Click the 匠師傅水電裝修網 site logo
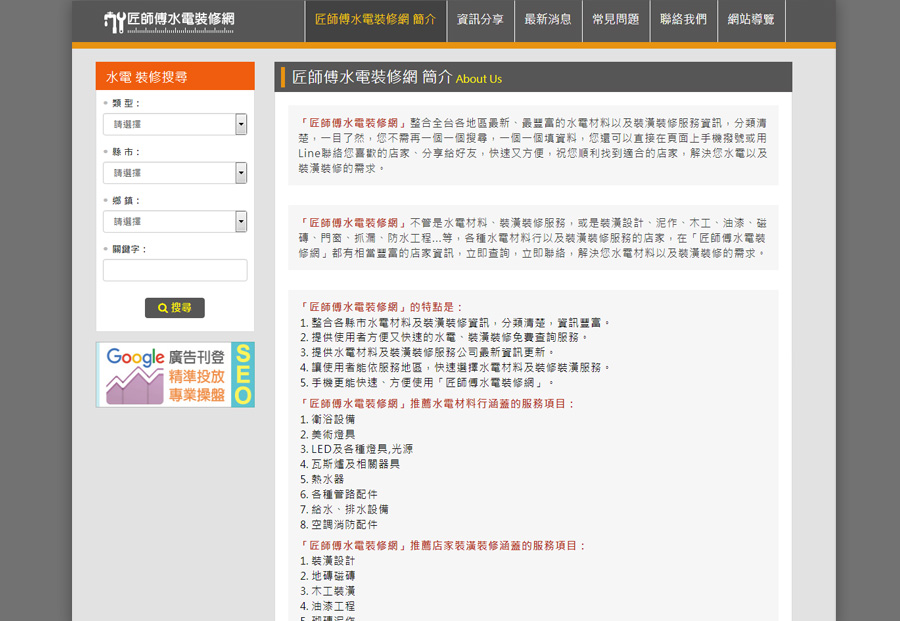 pyautogui.click(x=169, y=22)
